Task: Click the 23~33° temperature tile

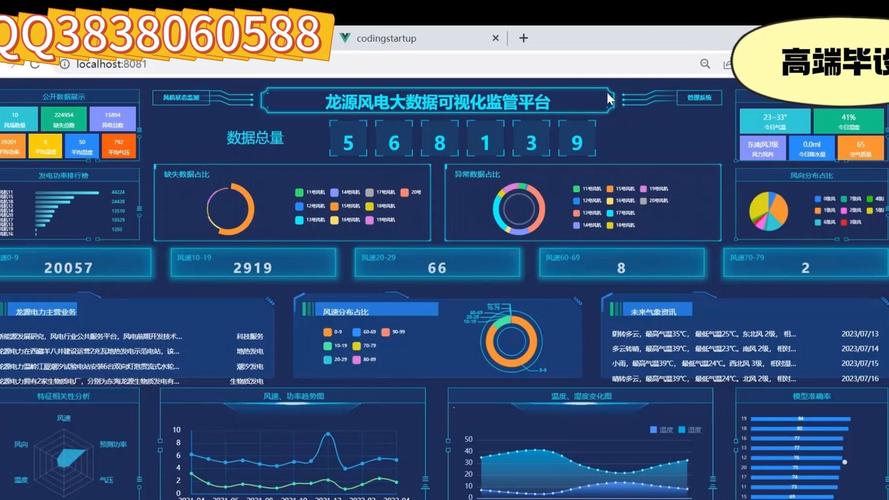Action: pos(775,121)
